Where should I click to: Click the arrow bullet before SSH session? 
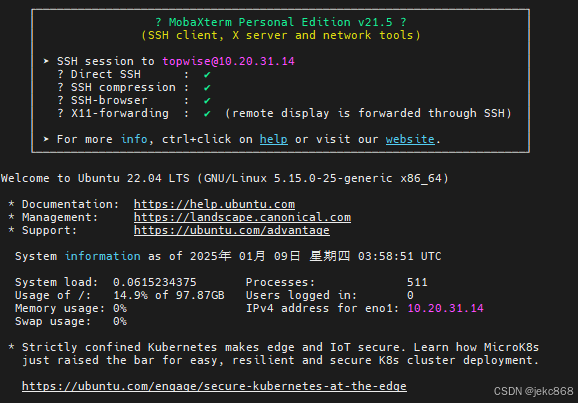(46, 61)
